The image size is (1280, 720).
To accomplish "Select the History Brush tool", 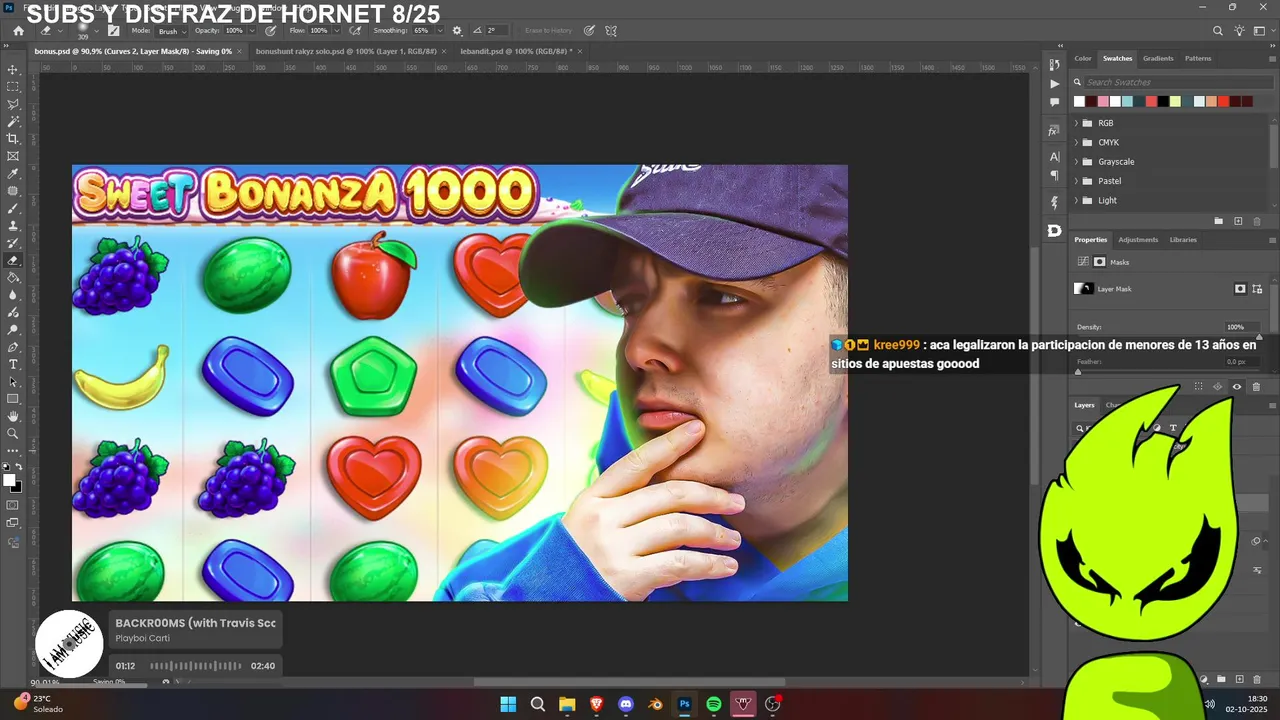I will click(x=13, y=243).
